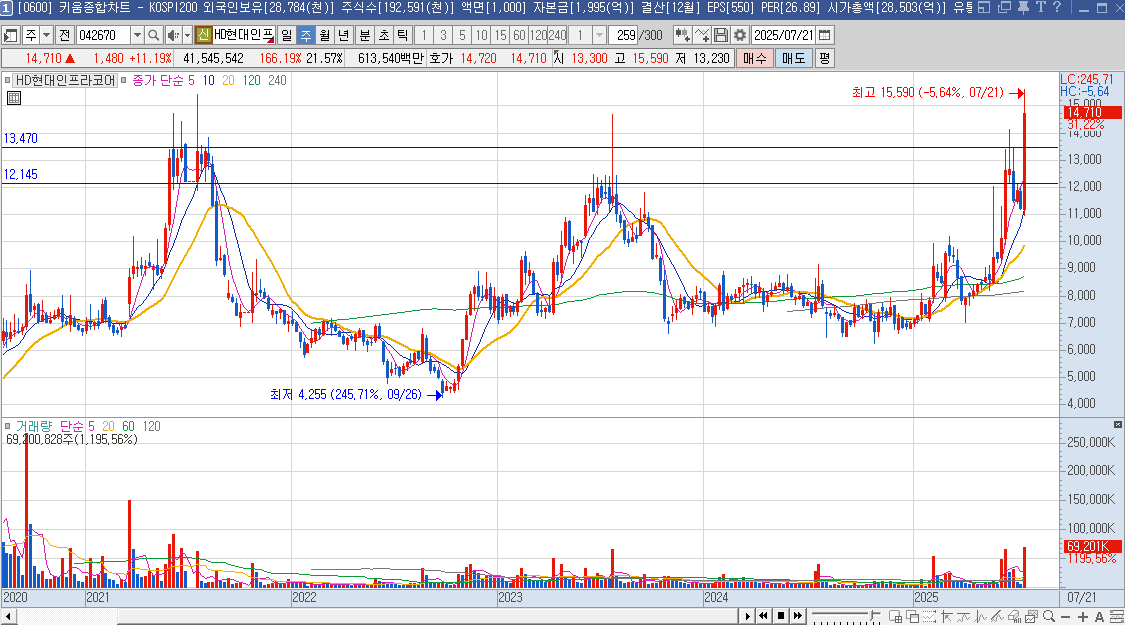Open the calendar date picker icon
This screenshot has width=1125, height=625.
[825, 35]
